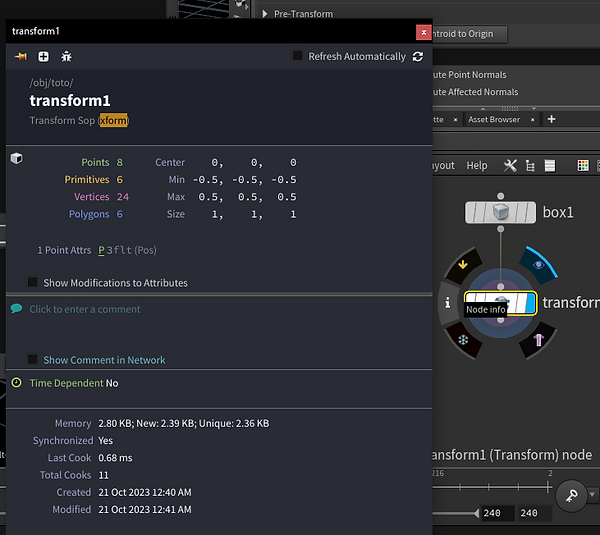Click the Compute Point Normals option
600x535 pixels.
point(470,75)
